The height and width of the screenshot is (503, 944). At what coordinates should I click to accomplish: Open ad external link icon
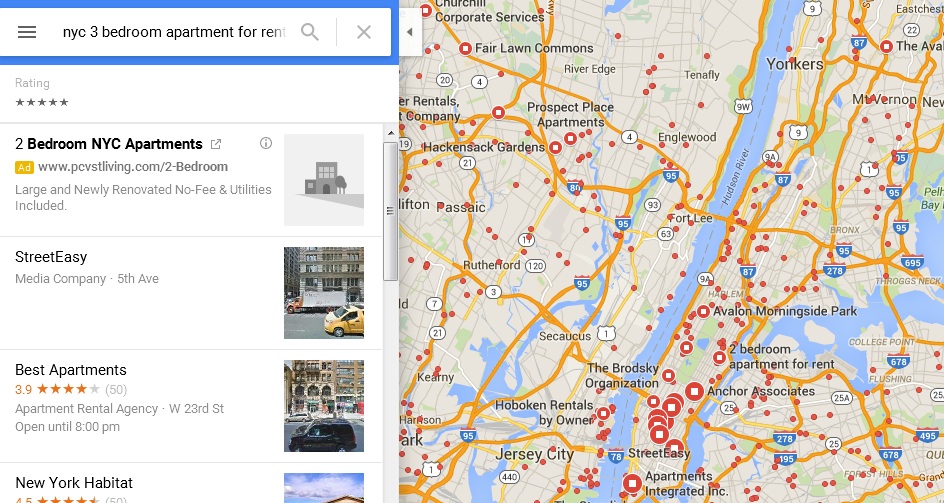(x=216, y=144)
